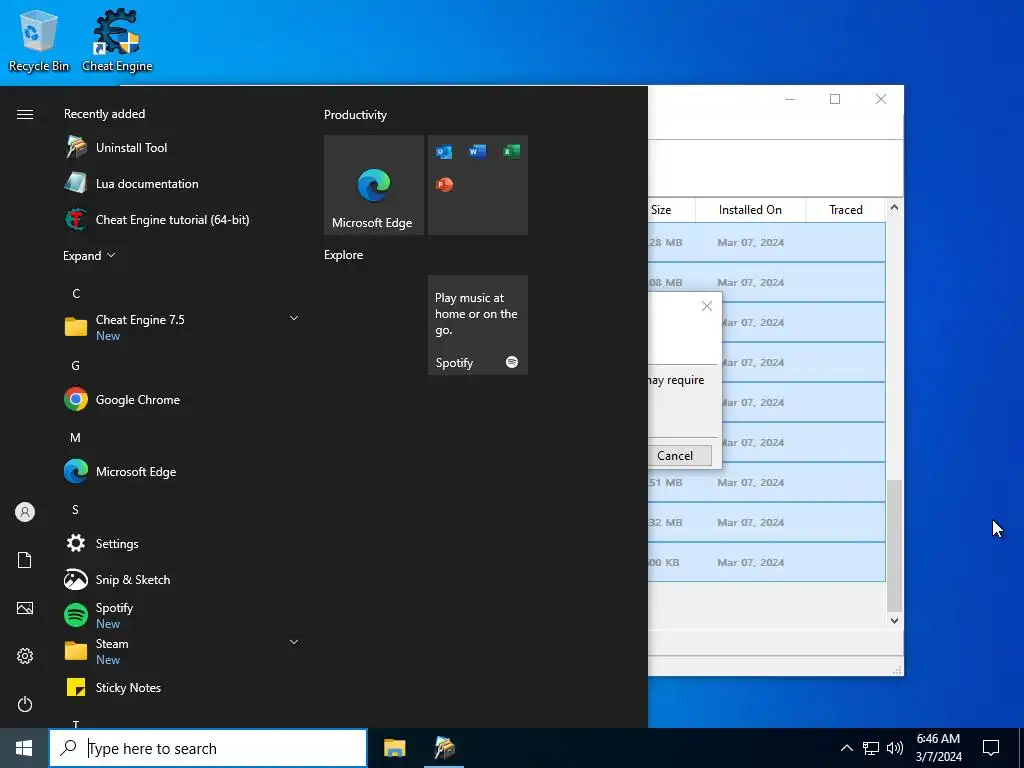Viewport: 1024px width, 768px height.
Task: Show hidden system tray icons
Action: pos(846,748)
